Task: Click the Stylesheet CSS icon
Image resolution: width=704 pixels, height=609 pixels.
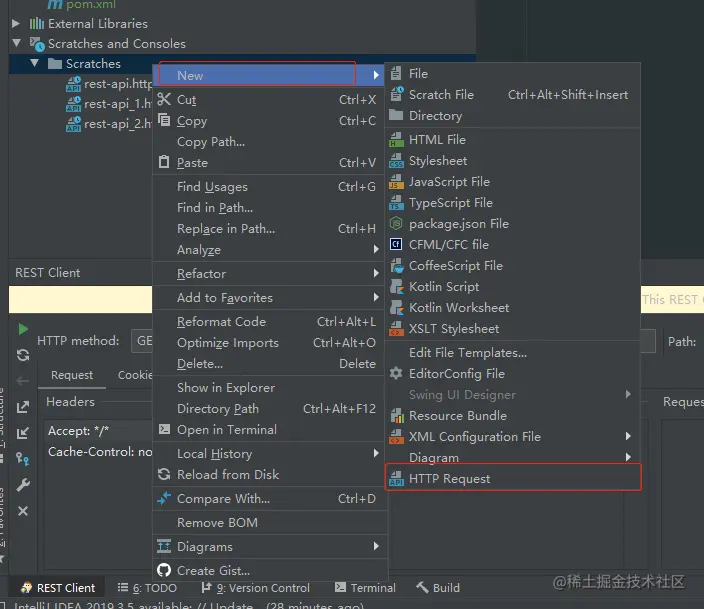Action: click(x=396, y=161)
